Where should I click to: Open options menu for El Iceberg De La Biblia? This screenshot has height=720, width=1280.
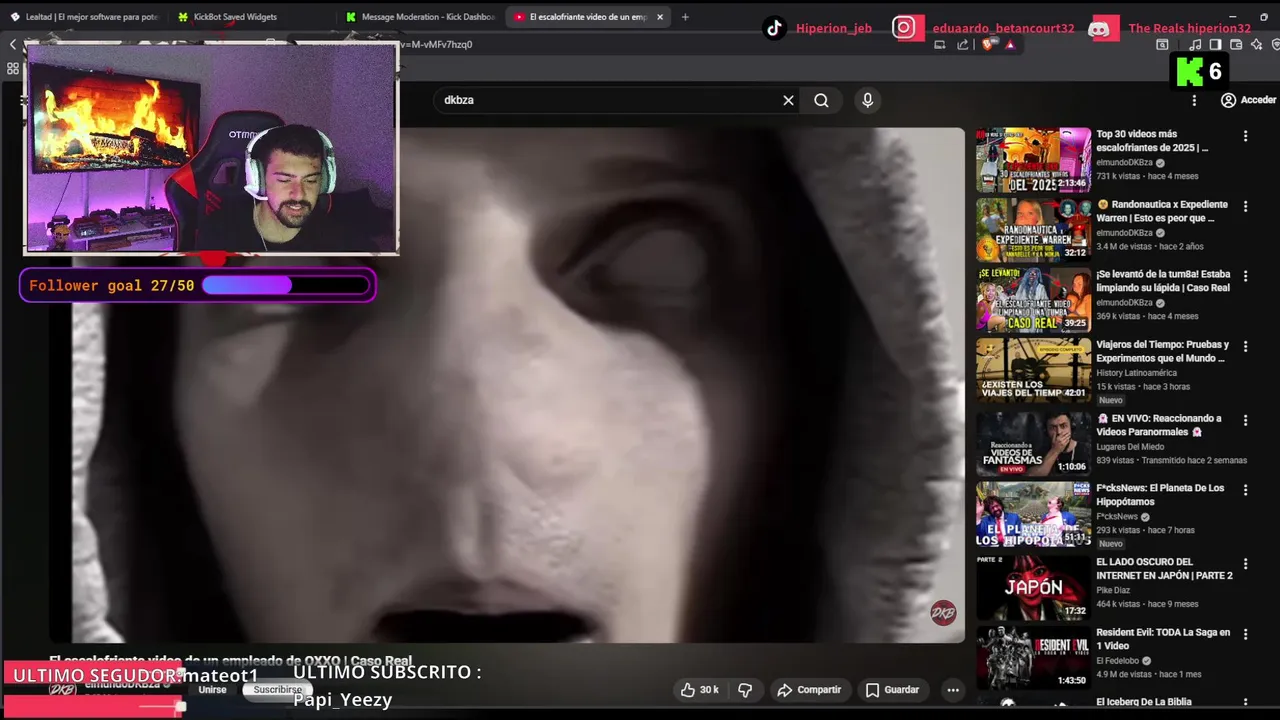click(x=1245, y=704)
